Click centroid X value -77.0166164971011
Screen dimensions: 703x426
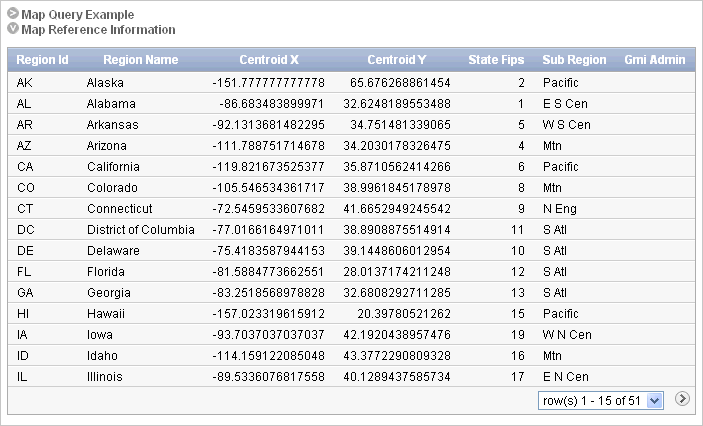[269, 230]
